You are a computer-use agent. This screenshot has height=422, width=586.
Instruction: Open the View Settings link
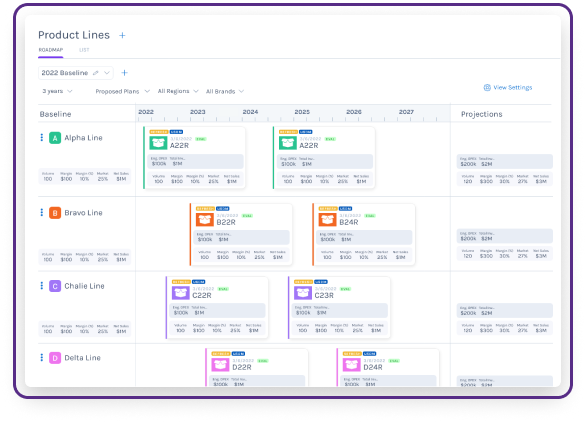(x=512, y=87)
